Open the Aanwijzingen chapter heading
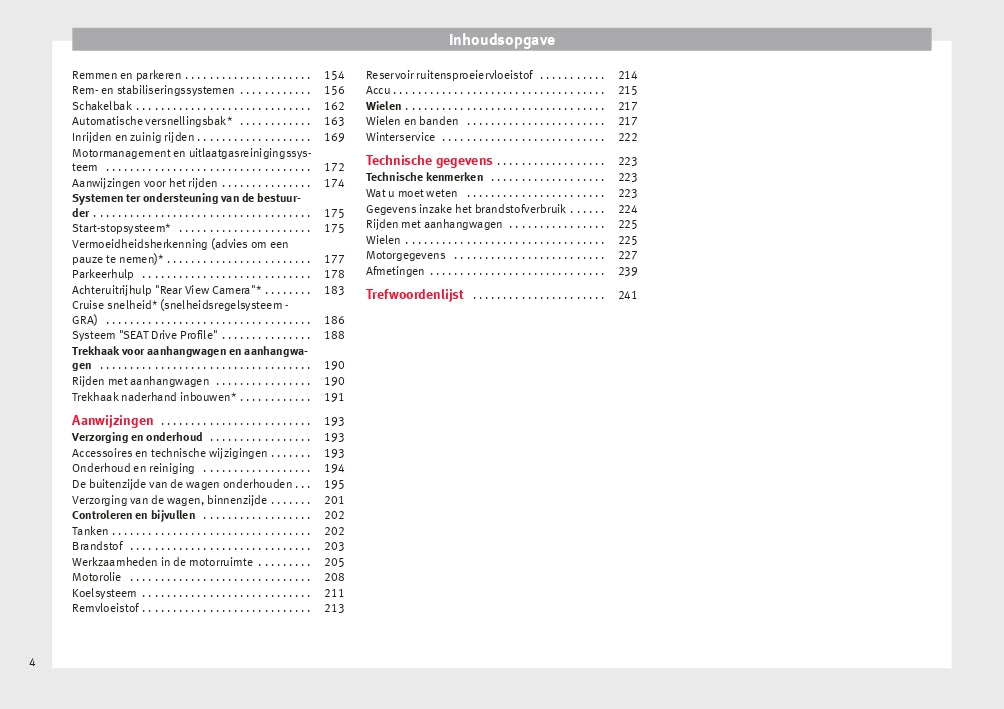 click(113, 421)
